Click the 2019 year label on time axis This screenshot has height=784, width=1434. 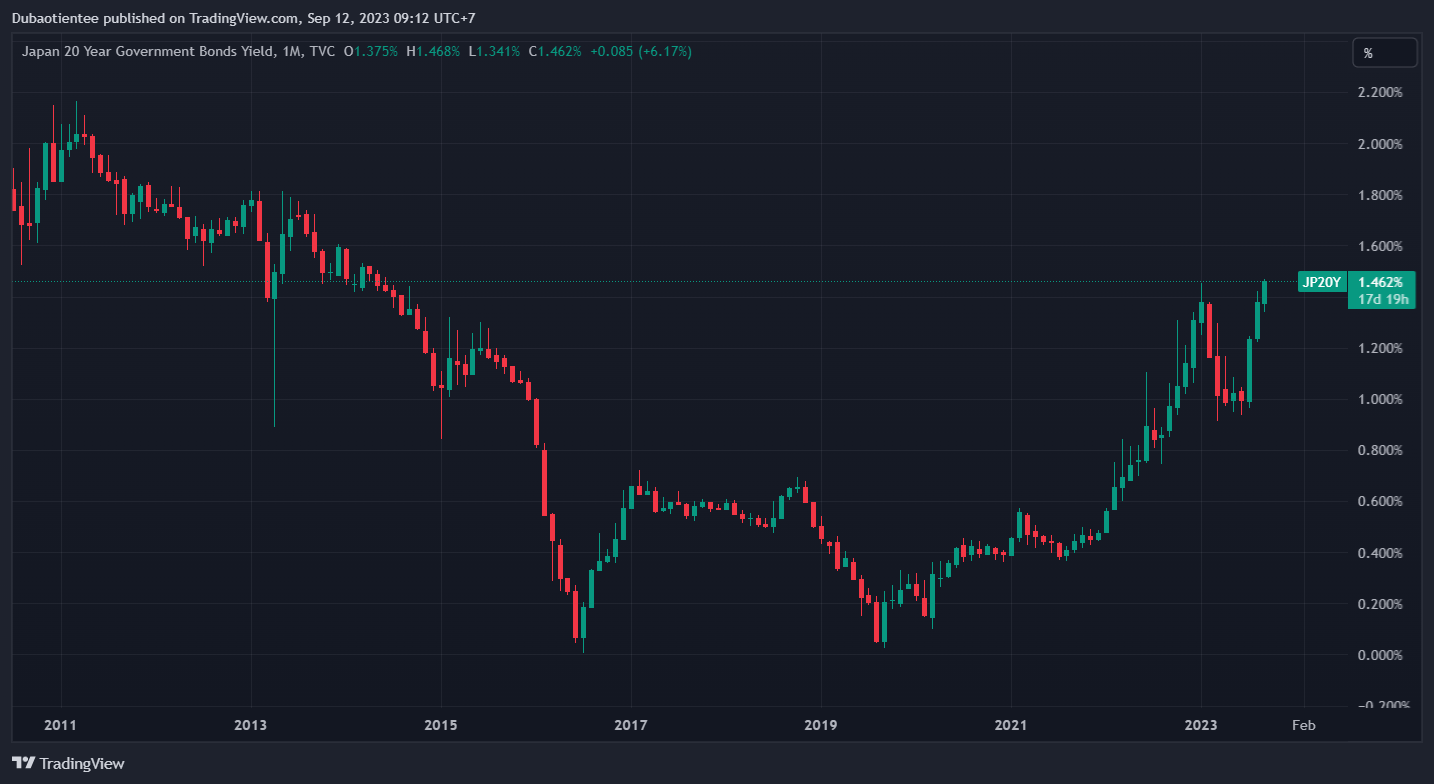point(821,724)
